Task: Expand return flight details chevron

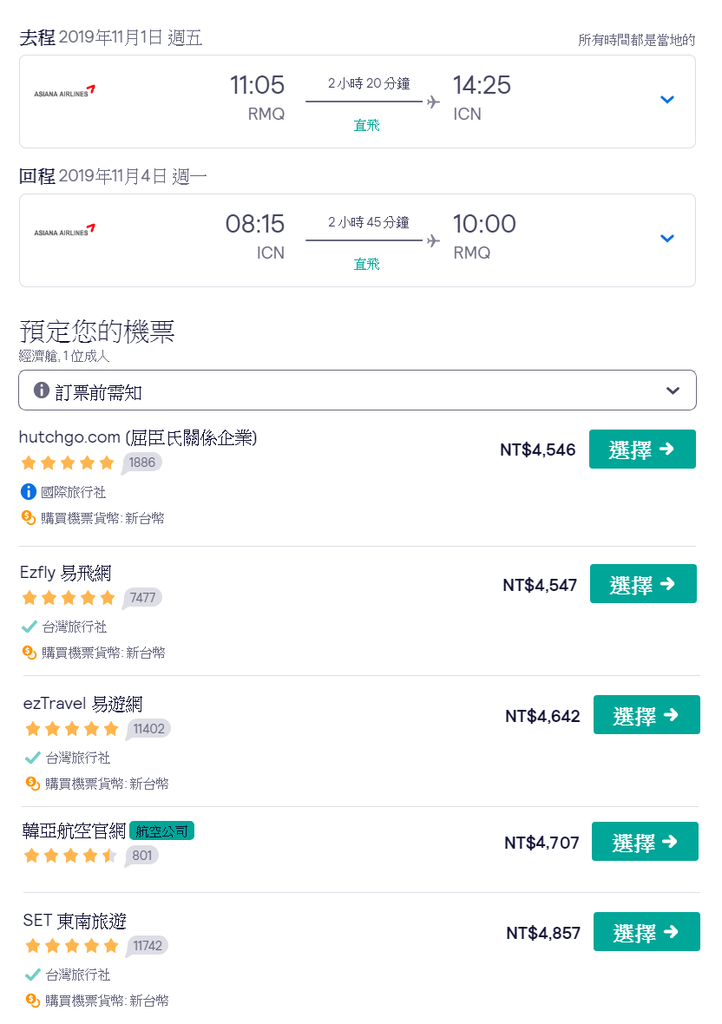Action: click(667, 239)
